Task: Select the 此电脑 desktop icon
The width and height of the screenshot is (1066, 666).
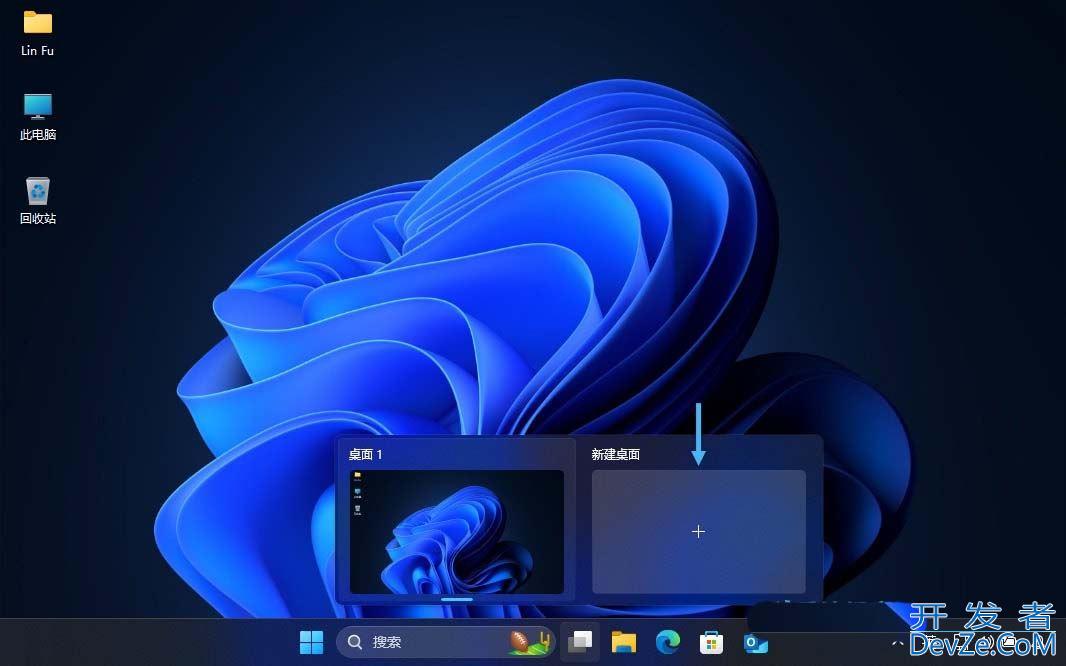Action: click(x=37, y=117)
